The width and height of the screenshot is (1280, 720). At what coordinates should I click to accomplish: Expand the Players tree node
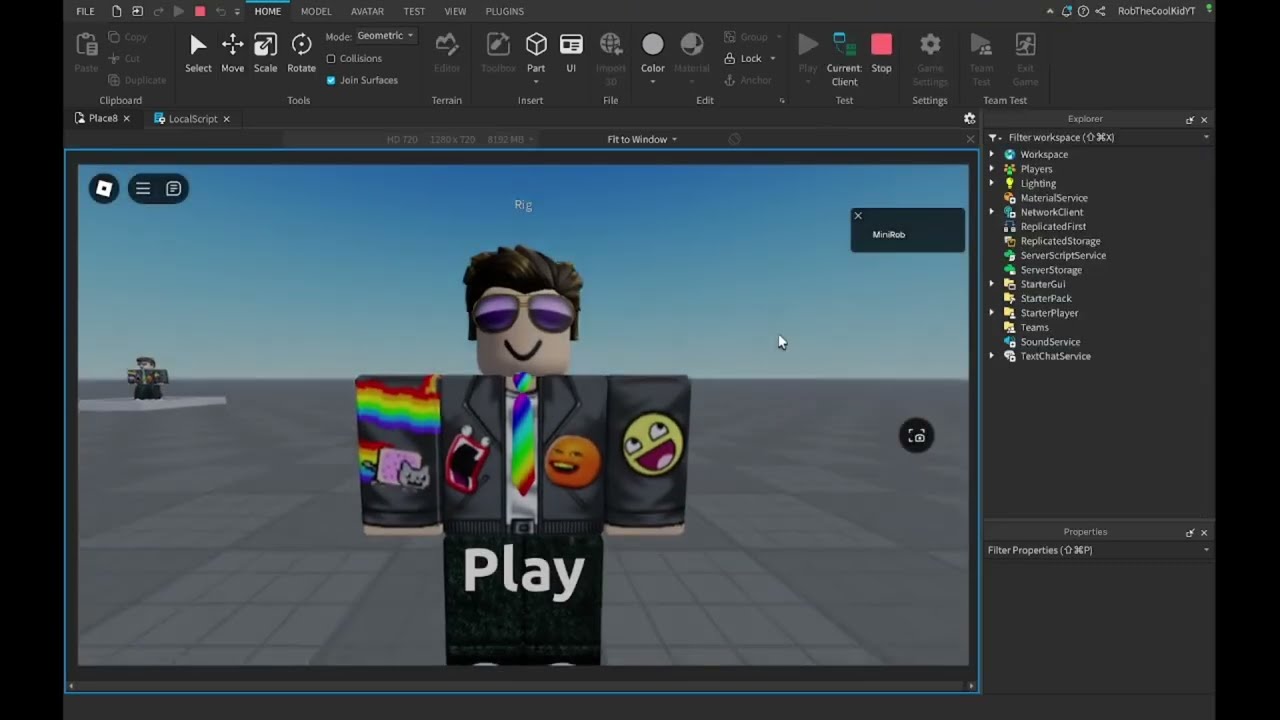992,169
